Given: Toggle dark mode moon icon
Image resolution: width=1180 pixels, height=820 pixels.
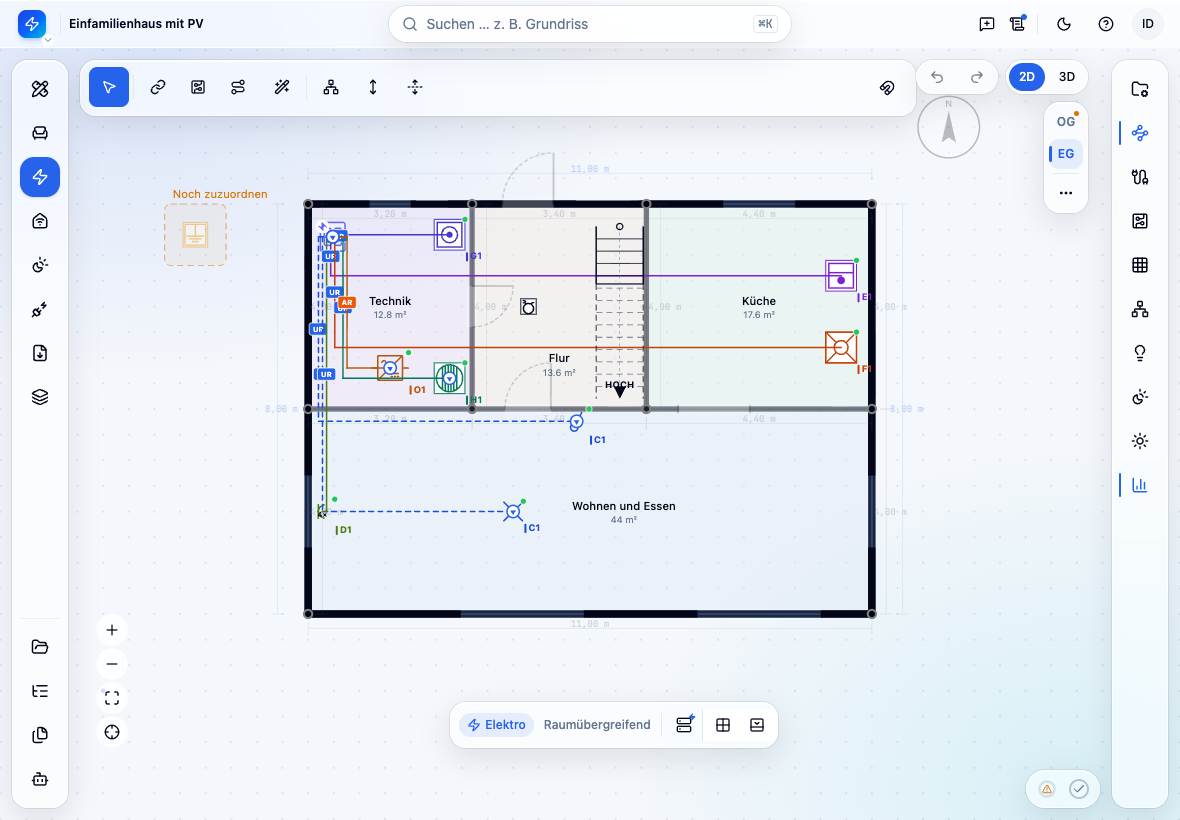Looking at the screenshot, I should [x=1064, y=24].
